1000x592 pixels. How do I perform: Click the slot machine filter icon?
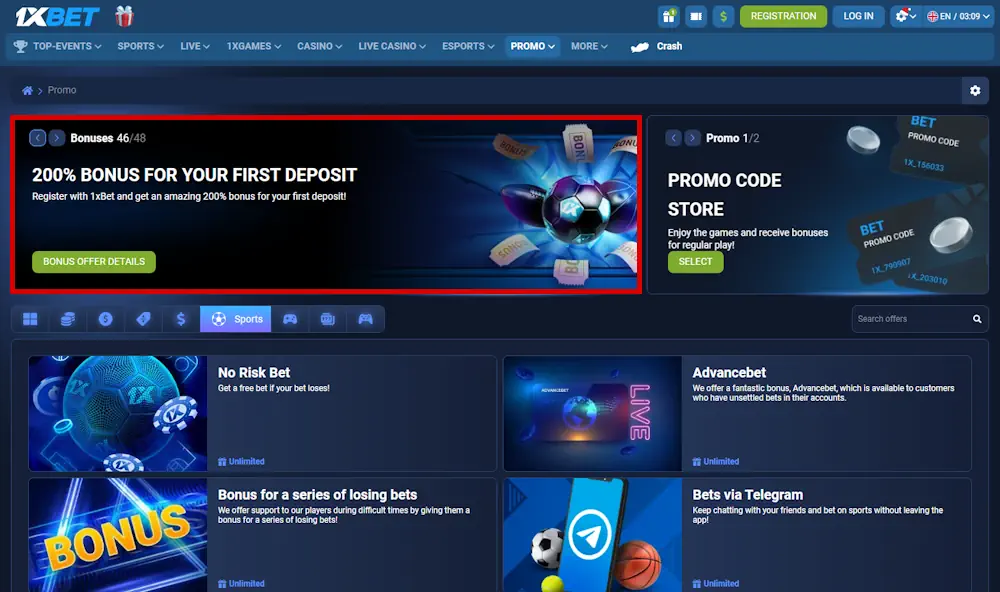click(x=327, y=318)
